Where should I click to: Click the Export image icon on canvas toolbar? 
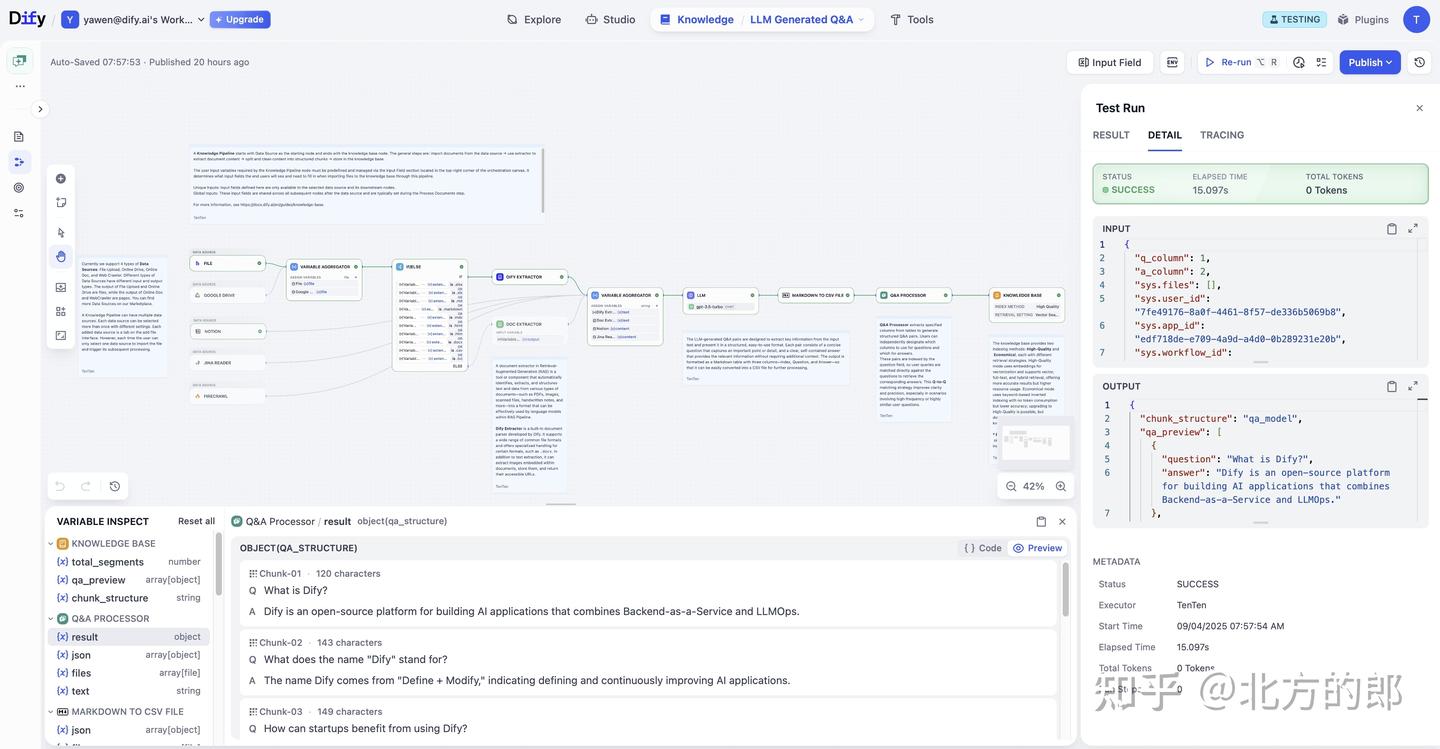[61, 287]
